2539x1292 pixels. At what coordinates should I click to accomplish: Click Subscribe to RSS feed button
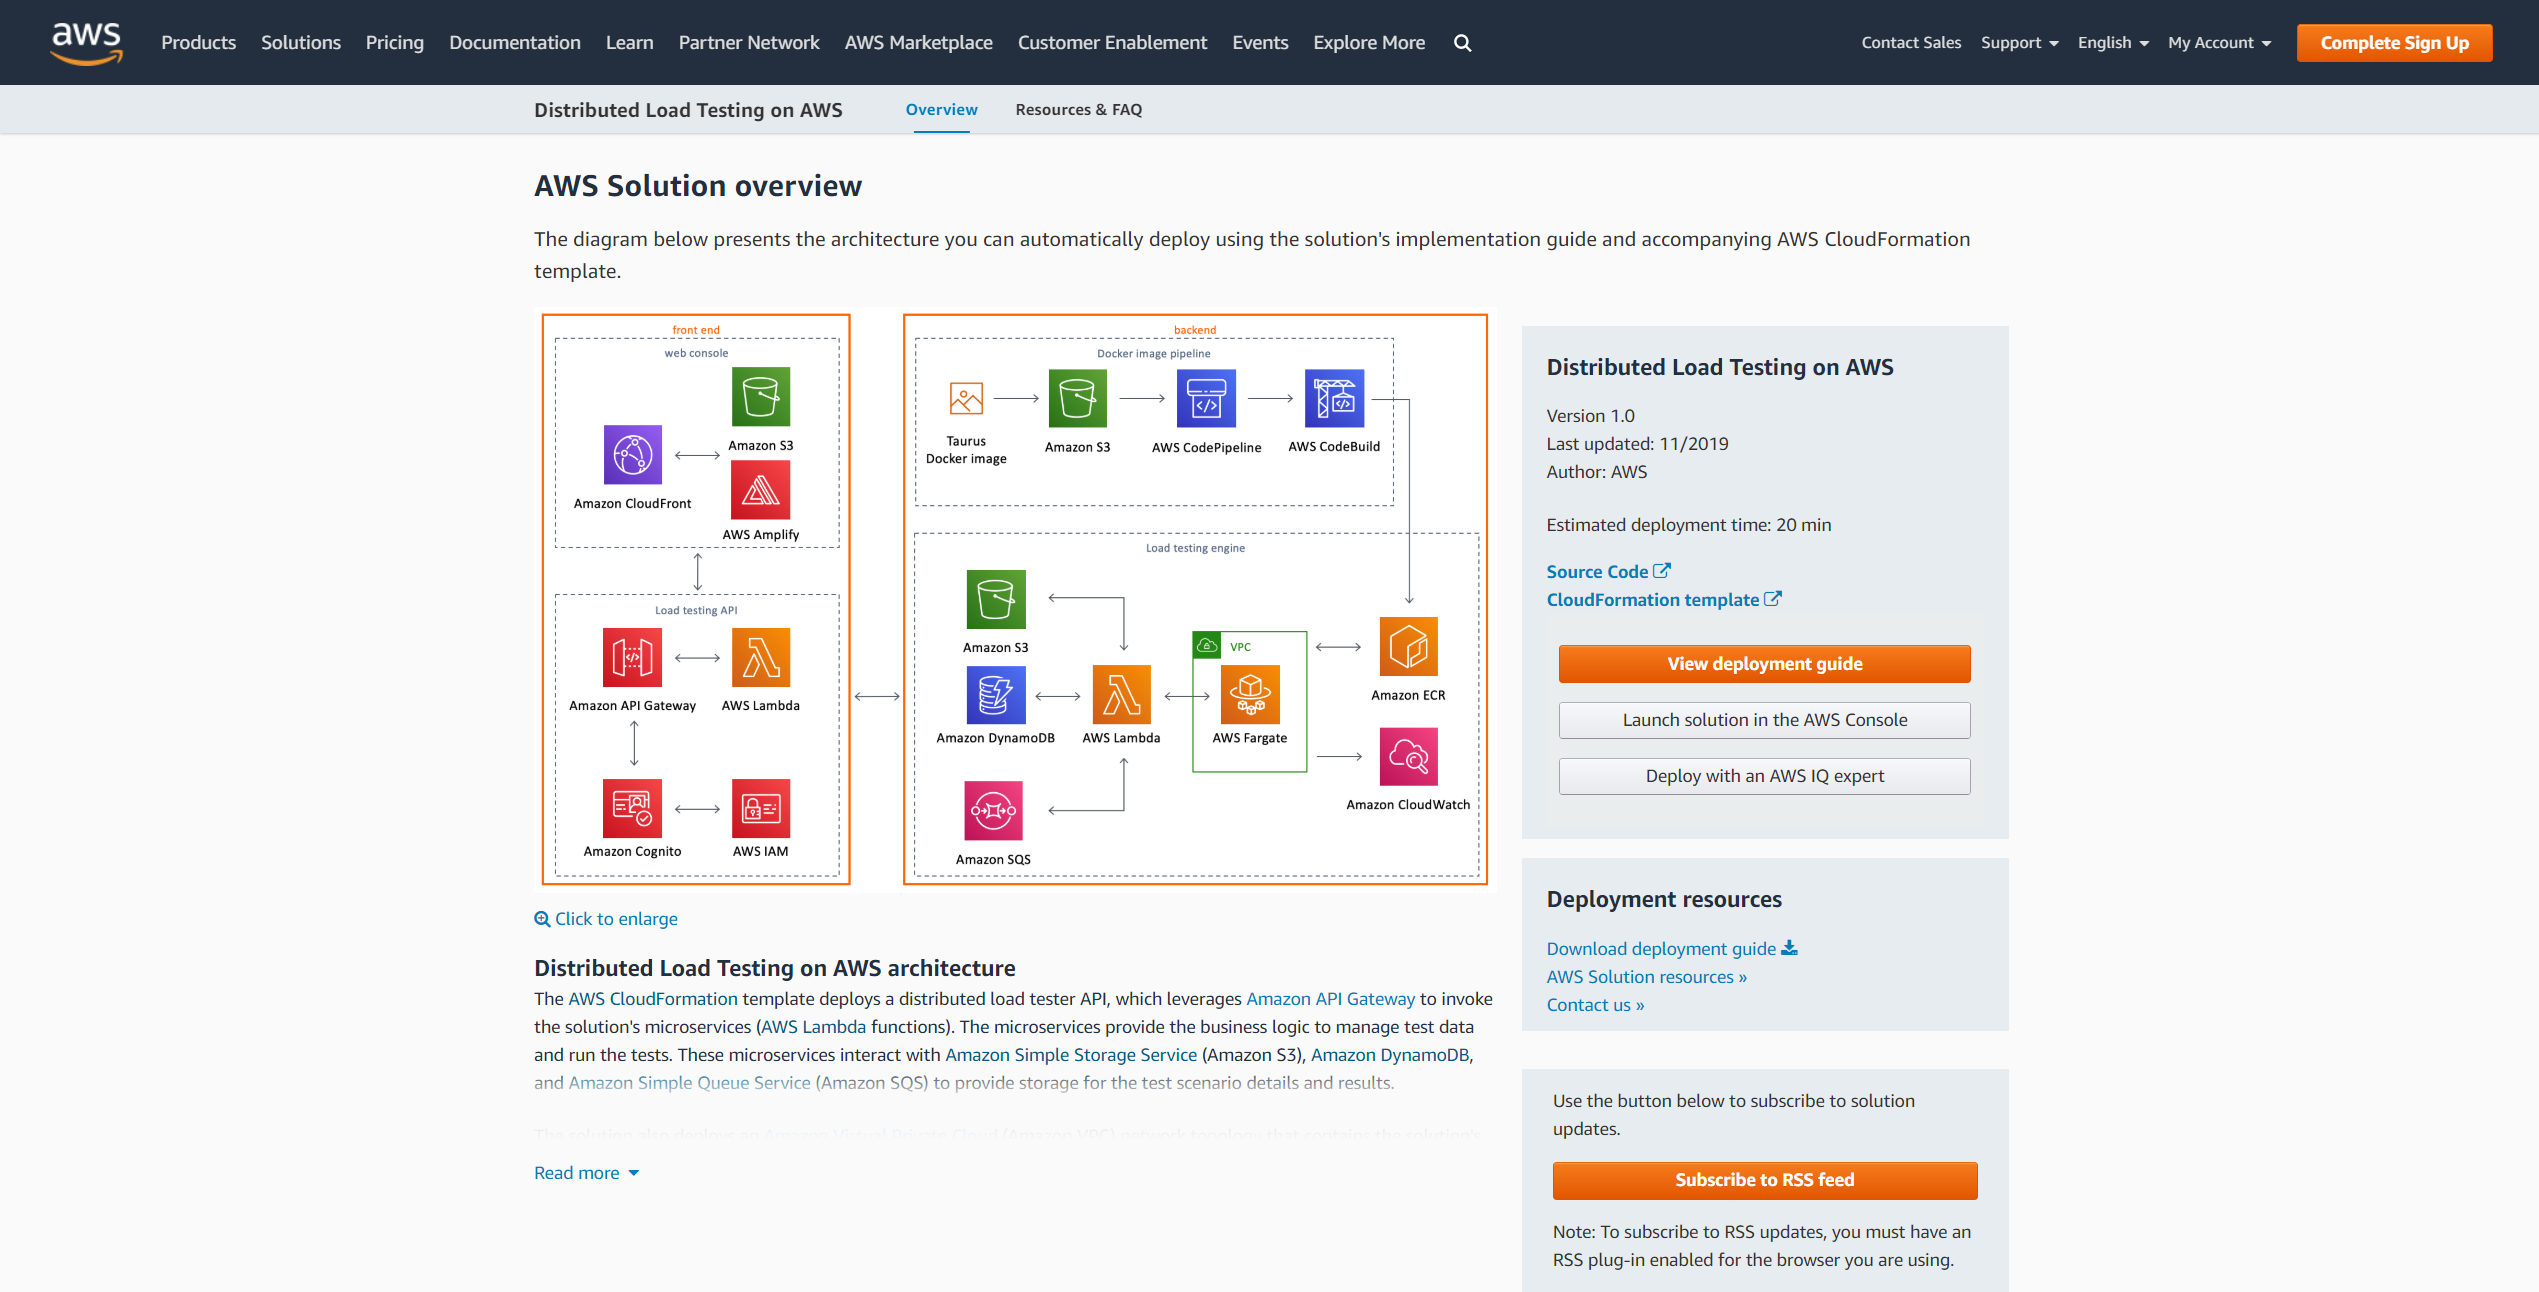point(1764,1180)
